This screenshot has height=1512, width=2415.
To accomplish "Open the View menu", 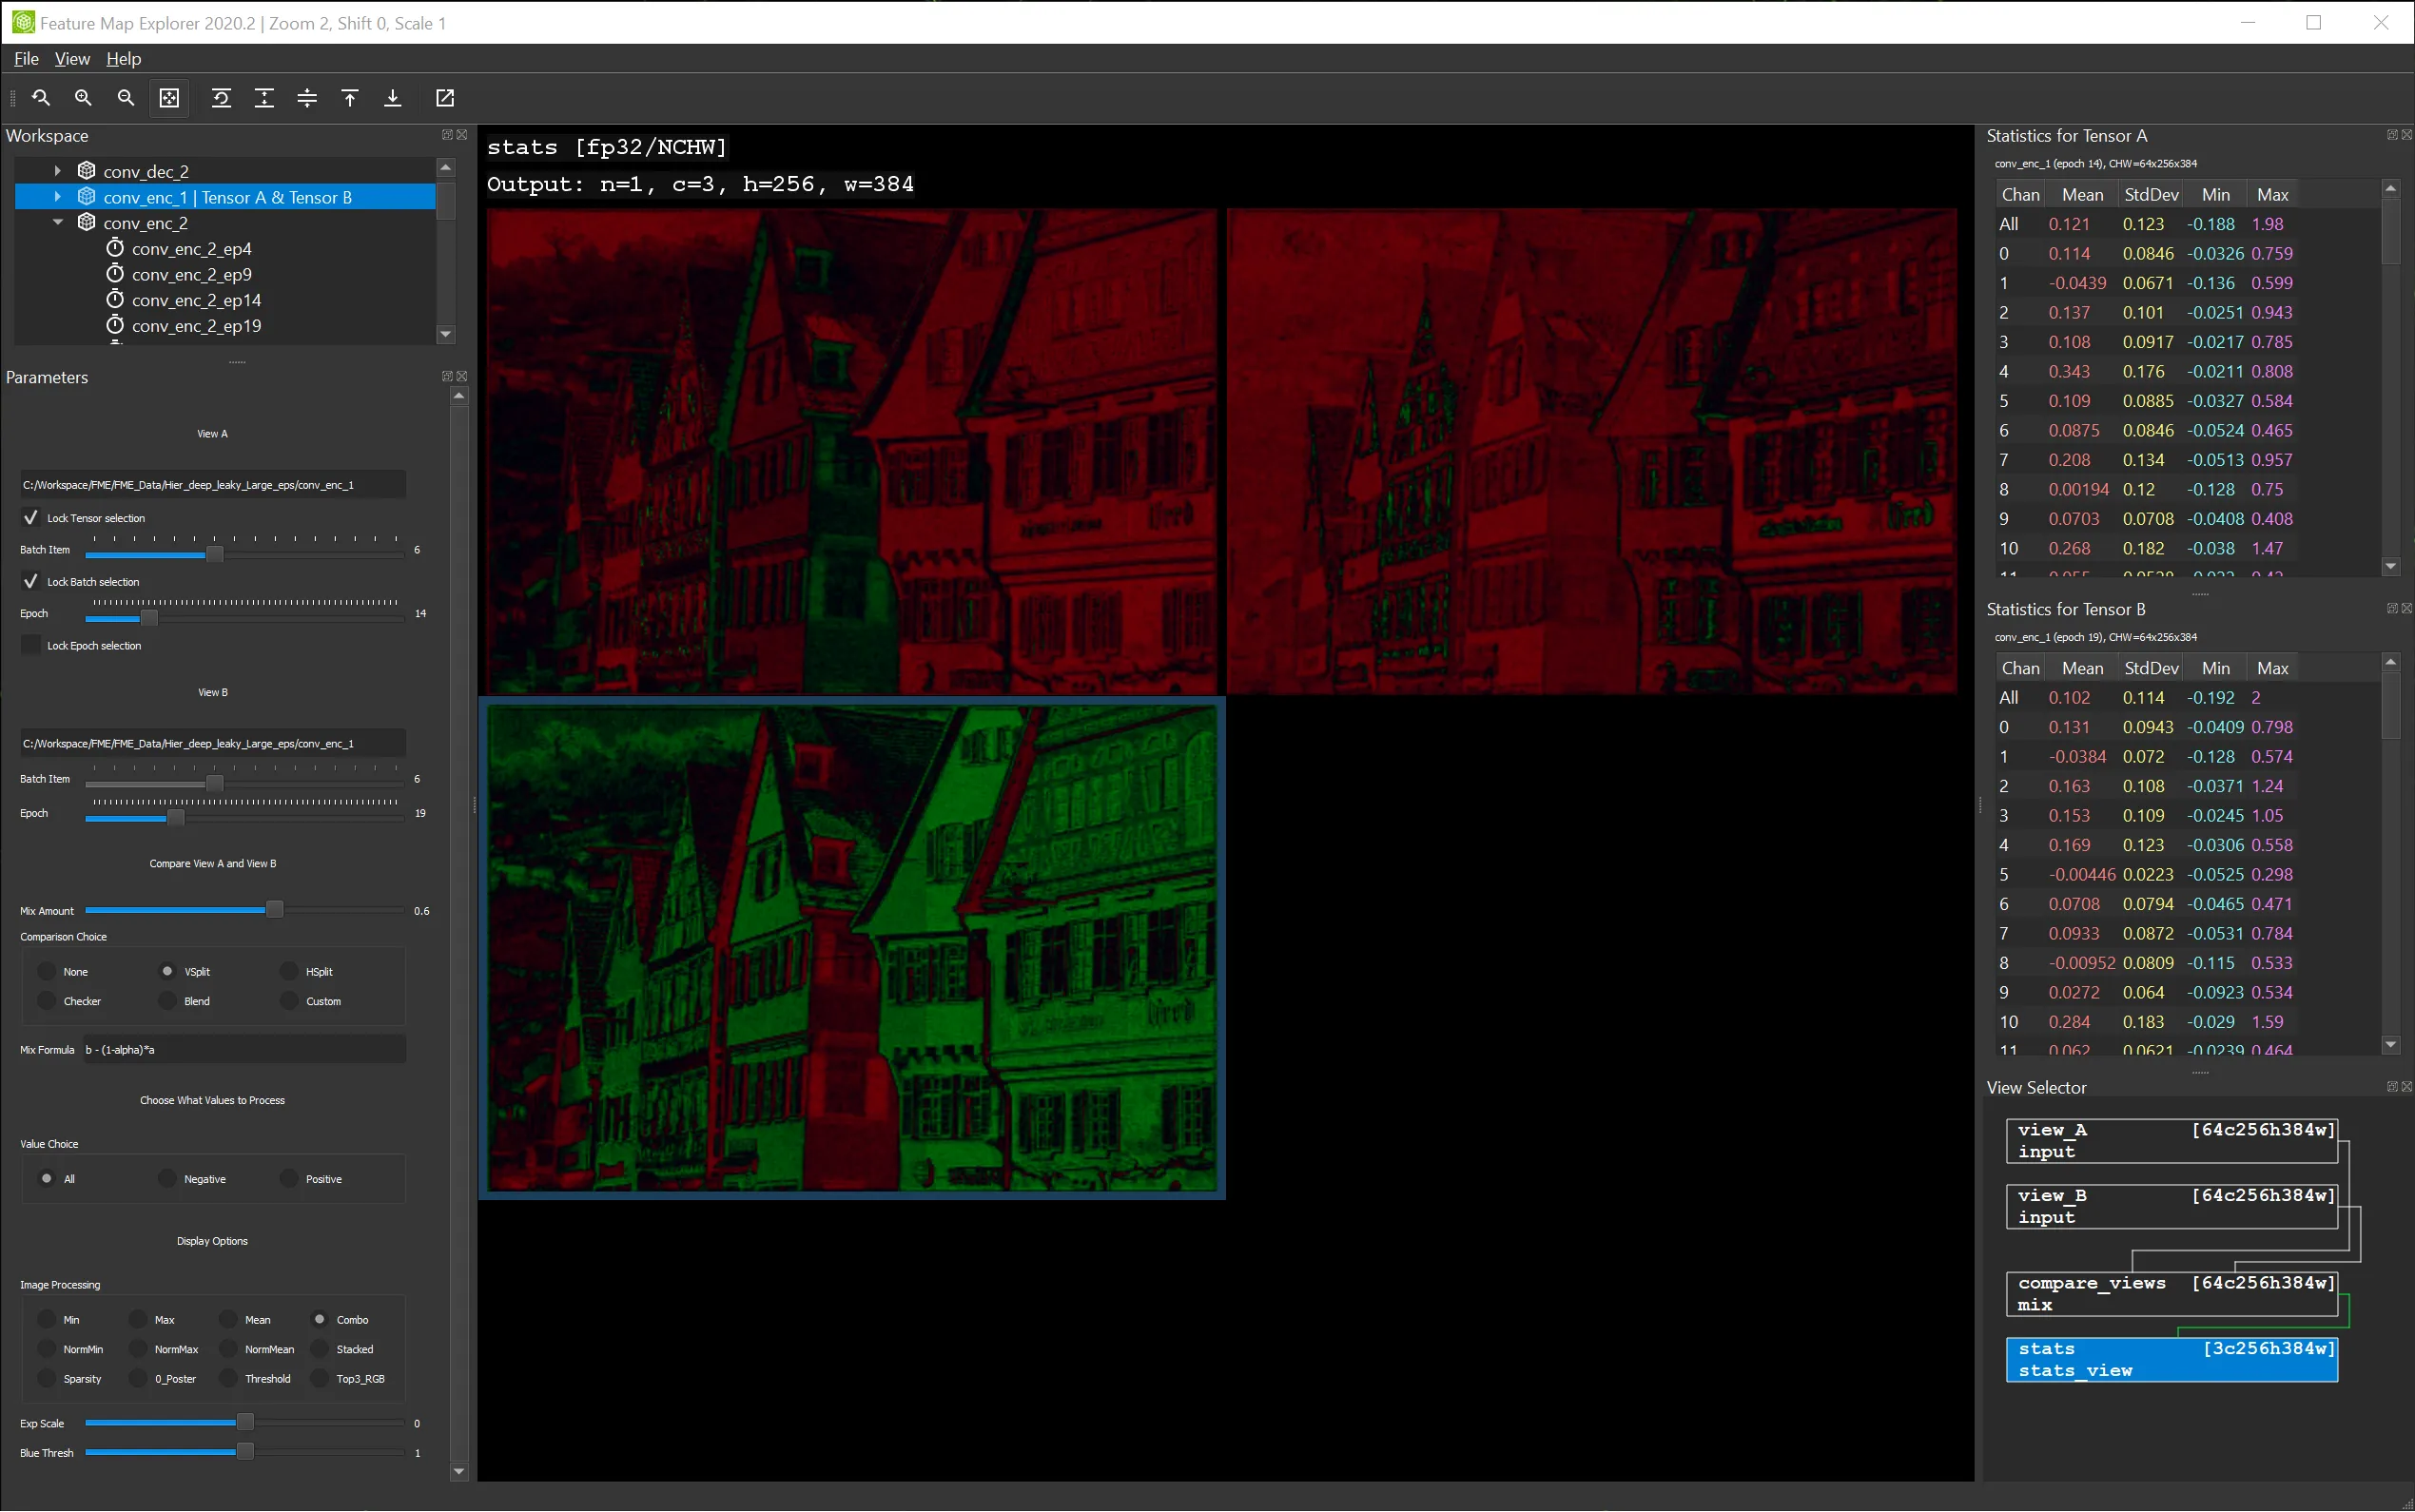I will [71, 59].
